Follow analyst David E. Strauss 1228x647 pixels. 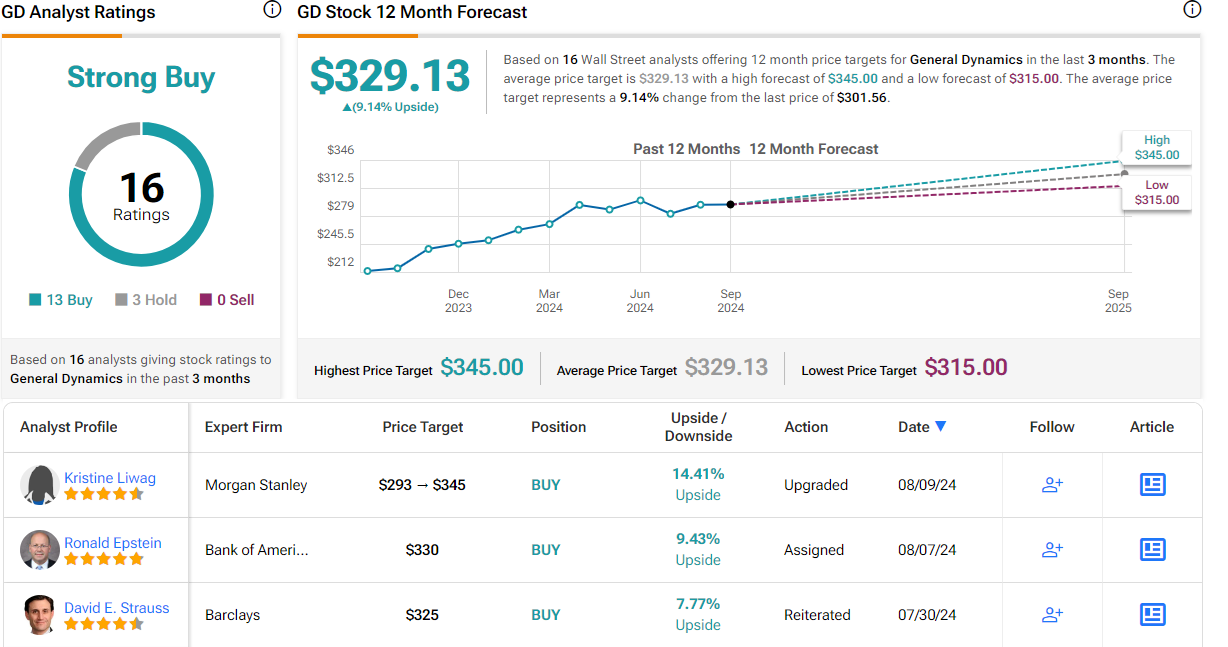tap(1052, 615)
